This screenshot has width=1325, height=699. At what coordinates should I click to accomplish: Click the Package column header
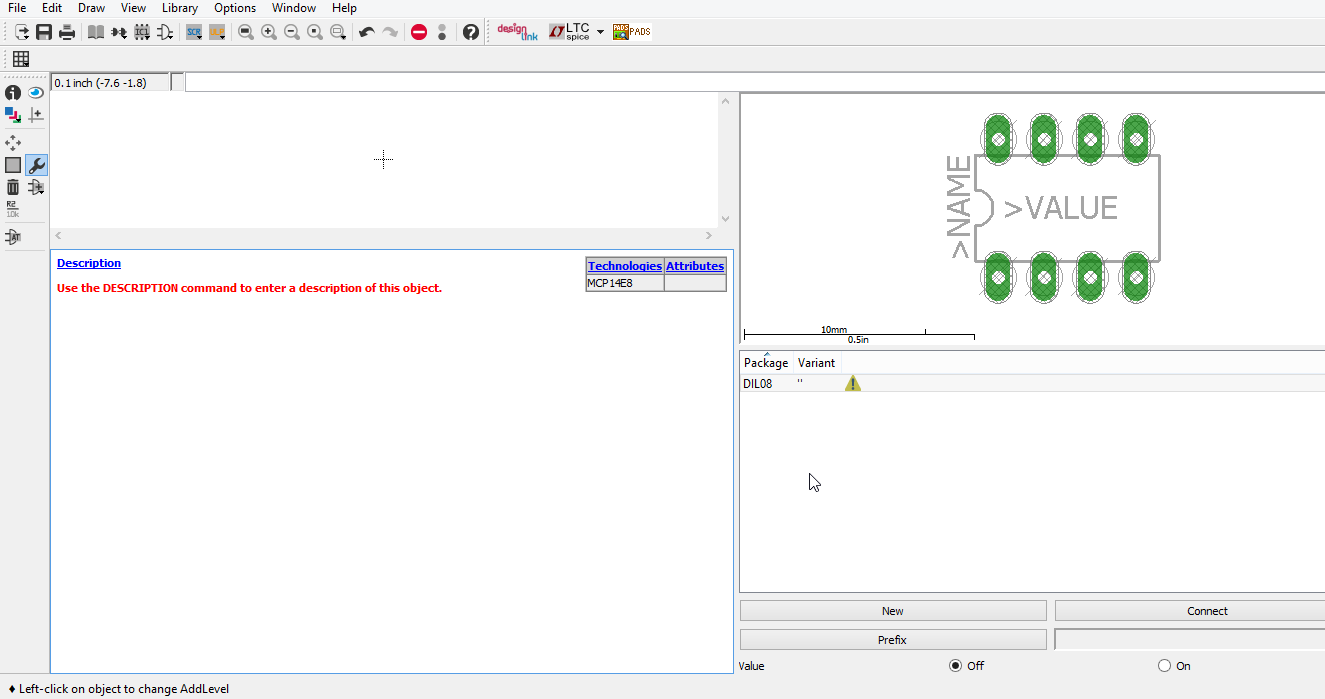coord(766,363)
